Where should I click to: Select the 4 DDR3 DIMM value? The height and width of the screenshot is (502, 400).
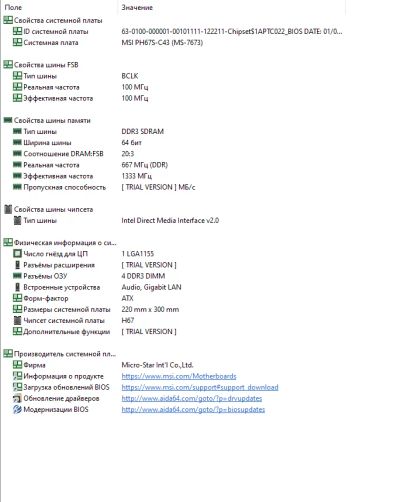(143, 276)
